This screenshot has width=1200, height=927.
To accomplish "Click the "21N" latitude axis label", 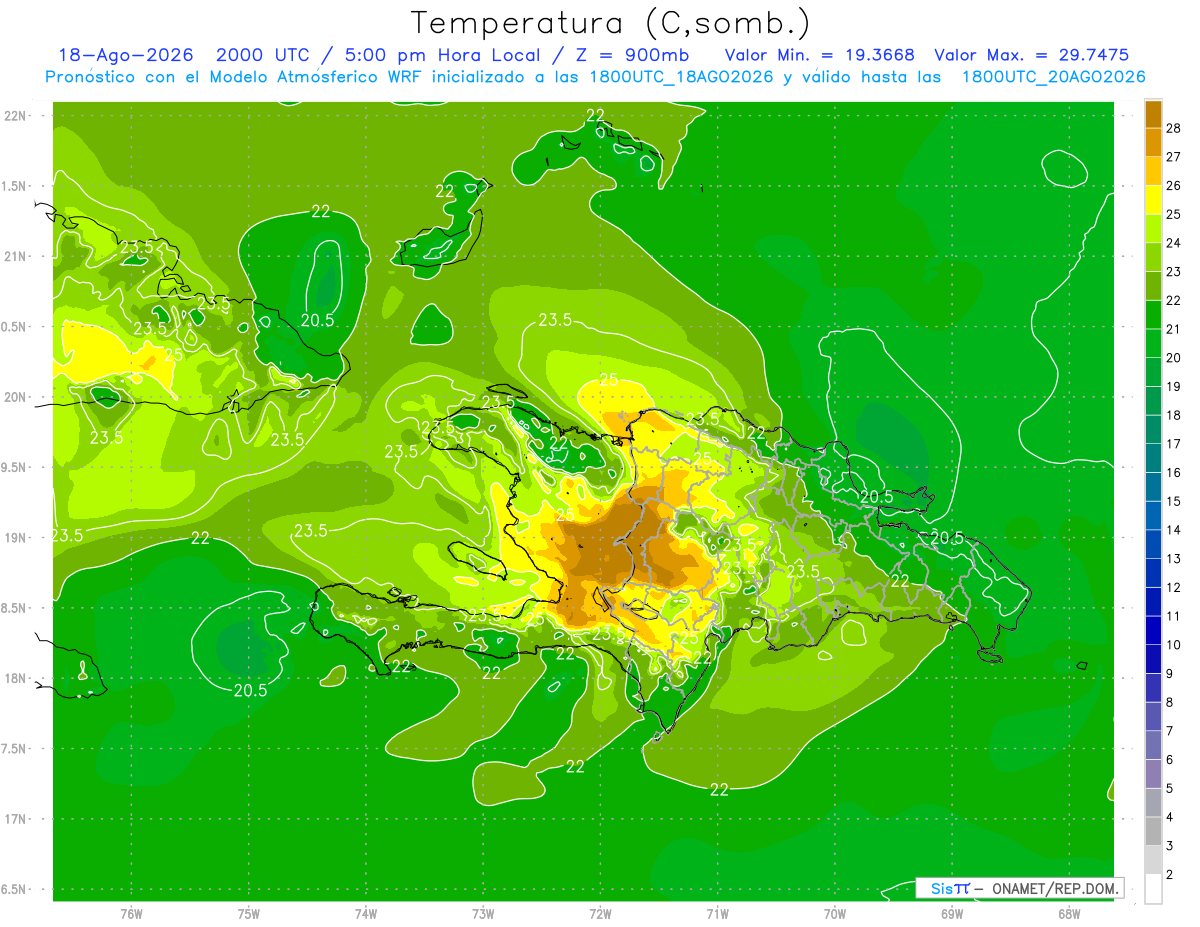I will click(x=14, y=257).
